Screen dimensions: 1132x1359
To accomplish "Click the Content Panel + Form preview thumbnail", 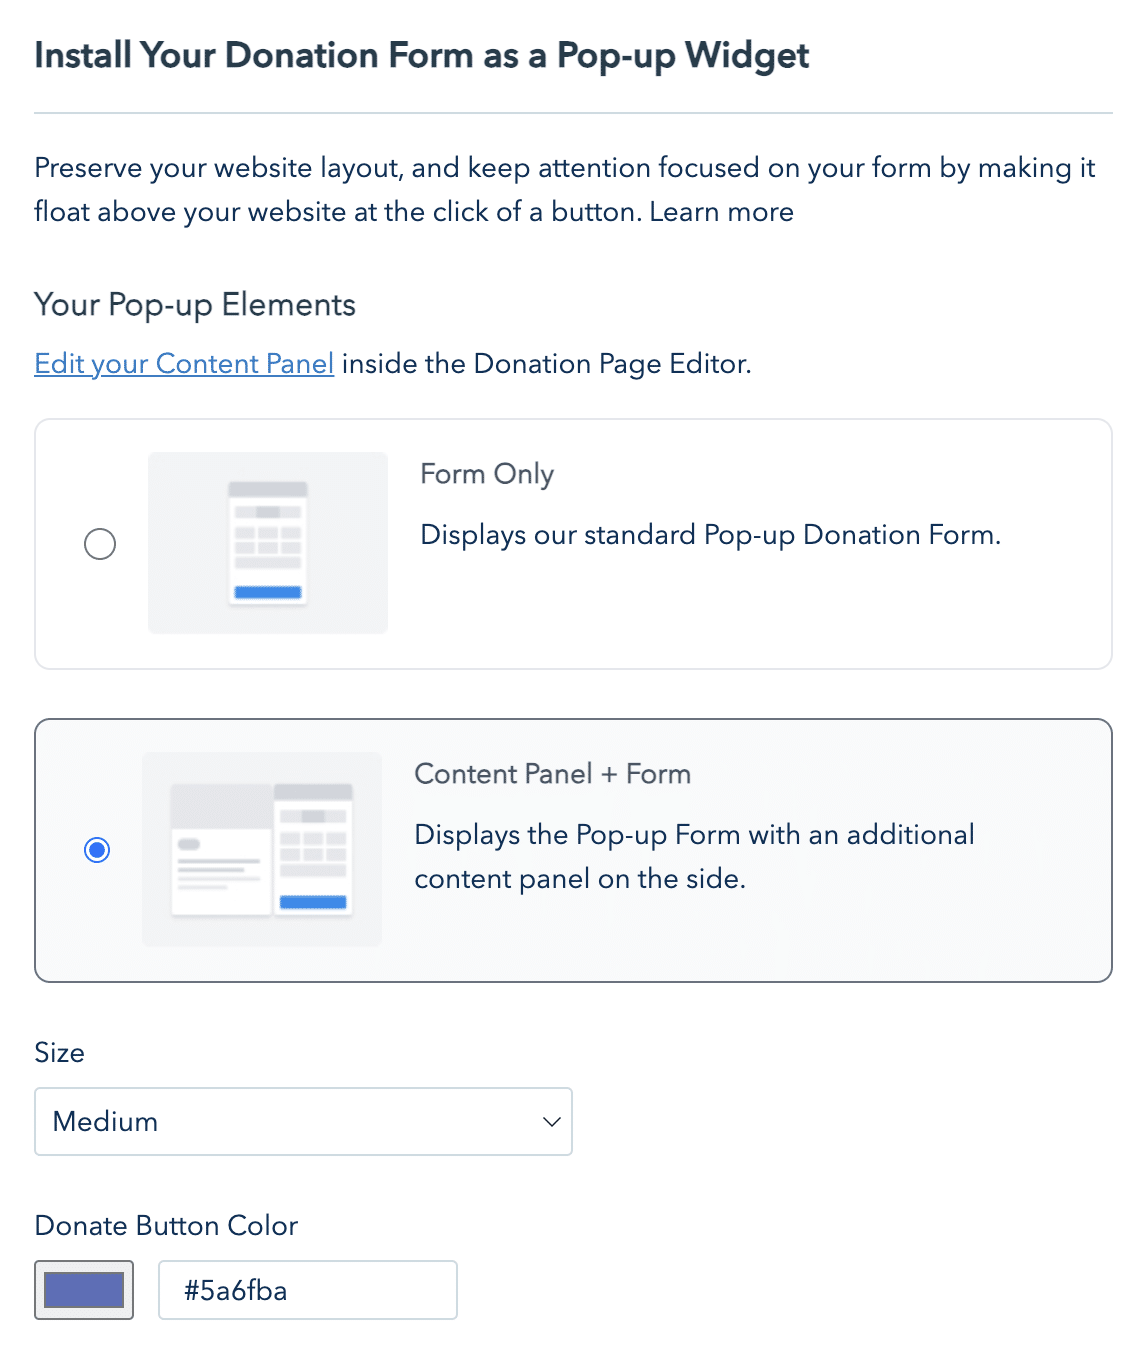I will point(262,849).
